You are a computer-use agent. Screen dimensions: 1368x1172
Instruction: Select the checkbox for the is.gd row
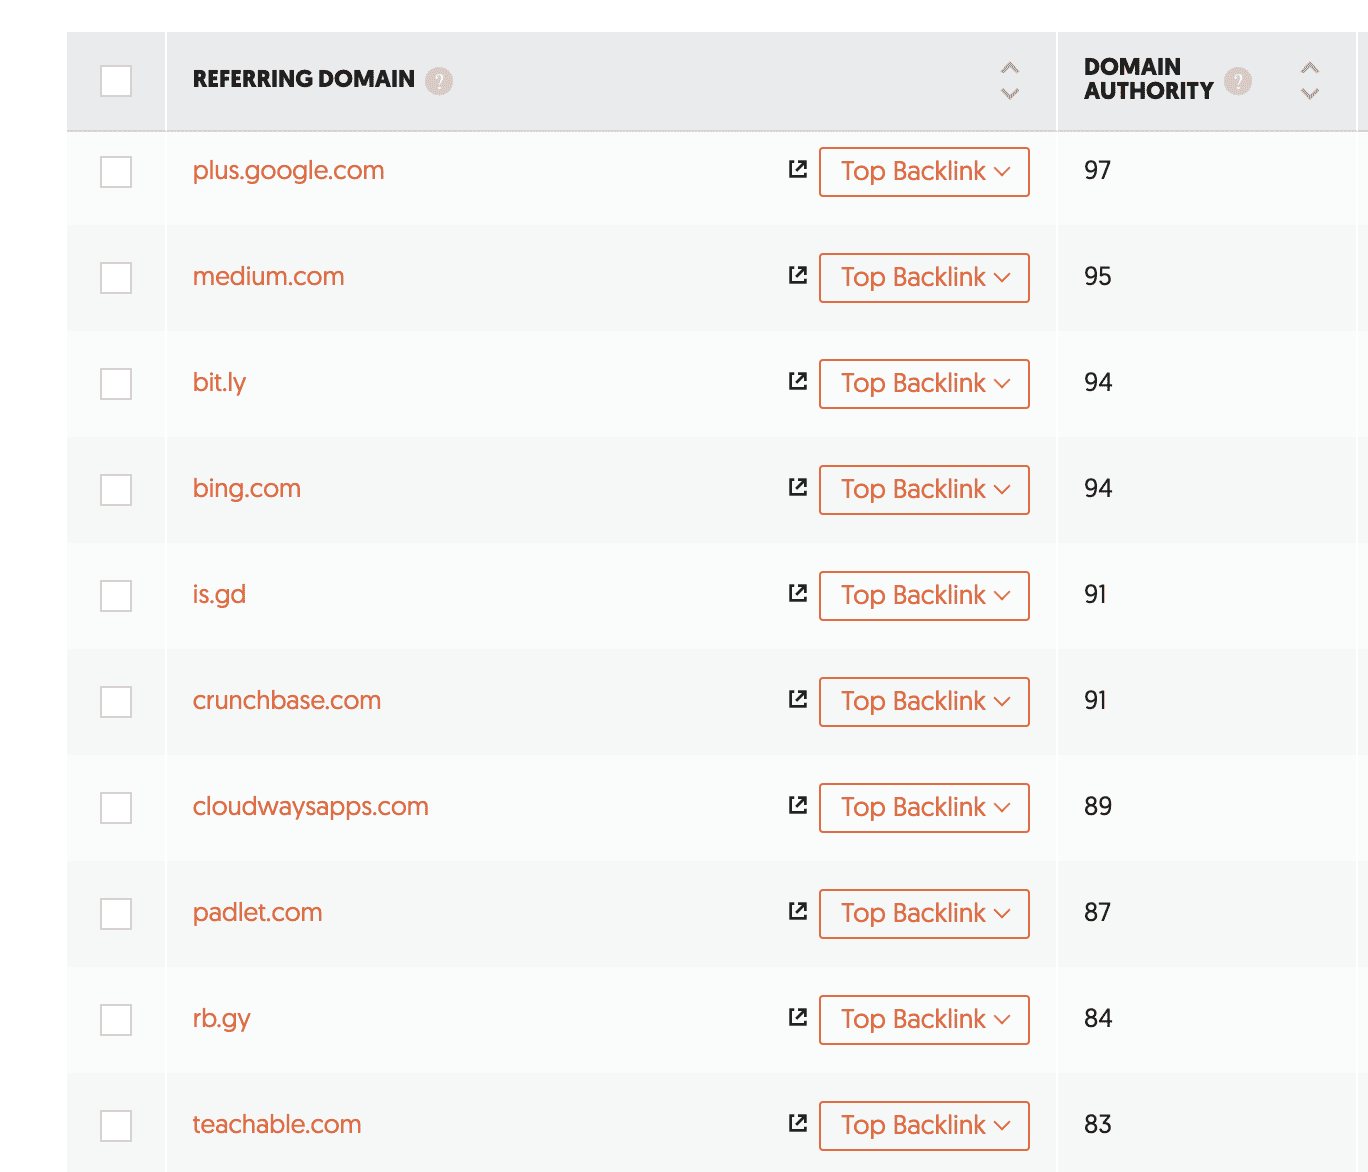(x=116, y=595)
